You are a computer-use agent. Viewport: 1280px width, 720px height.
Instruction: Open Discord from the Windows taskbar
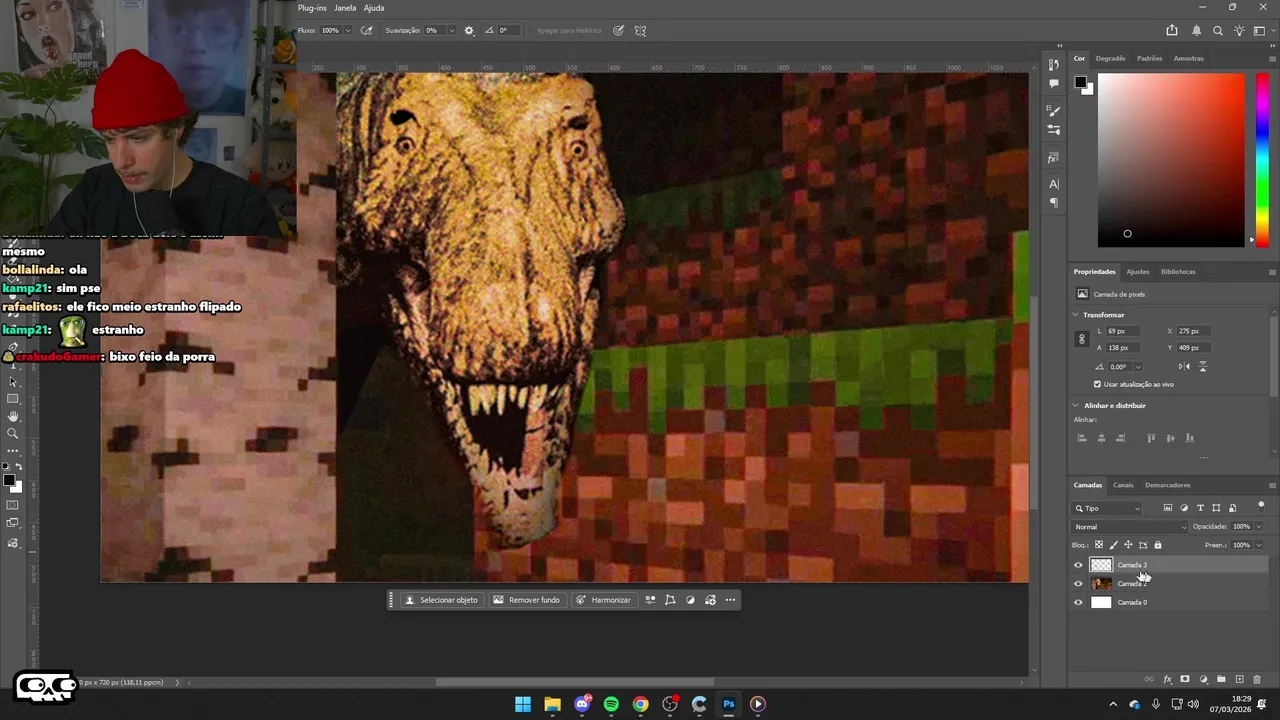point(582,704)
